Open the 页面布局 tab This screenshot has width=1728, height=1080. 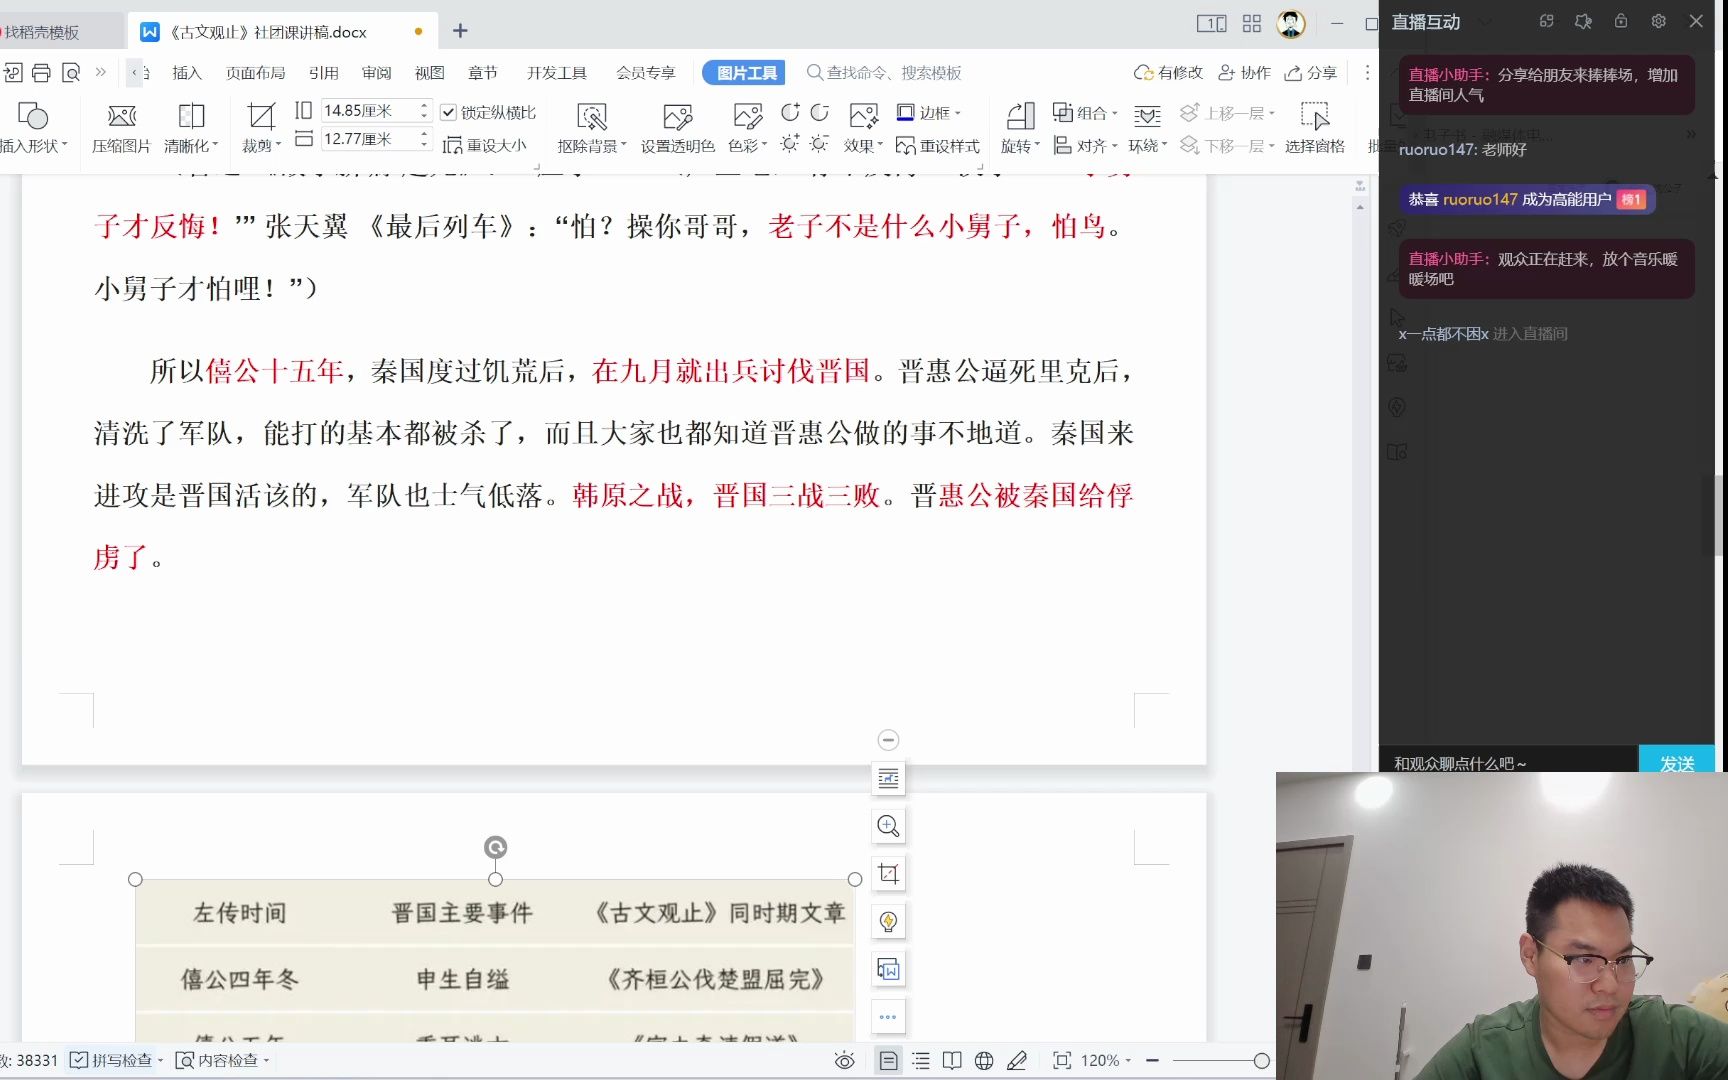[x=256, y=73]
